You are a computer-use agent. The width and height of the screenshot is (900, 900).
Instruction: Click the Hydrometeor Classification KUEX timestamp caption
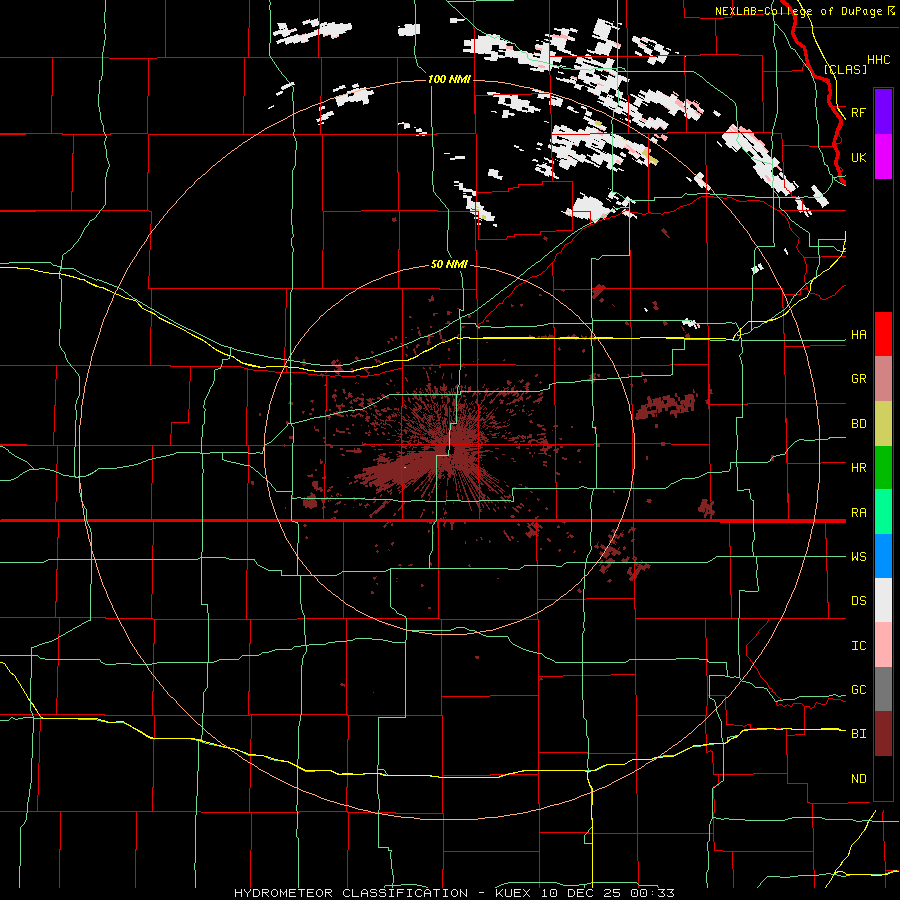point(454,893)
